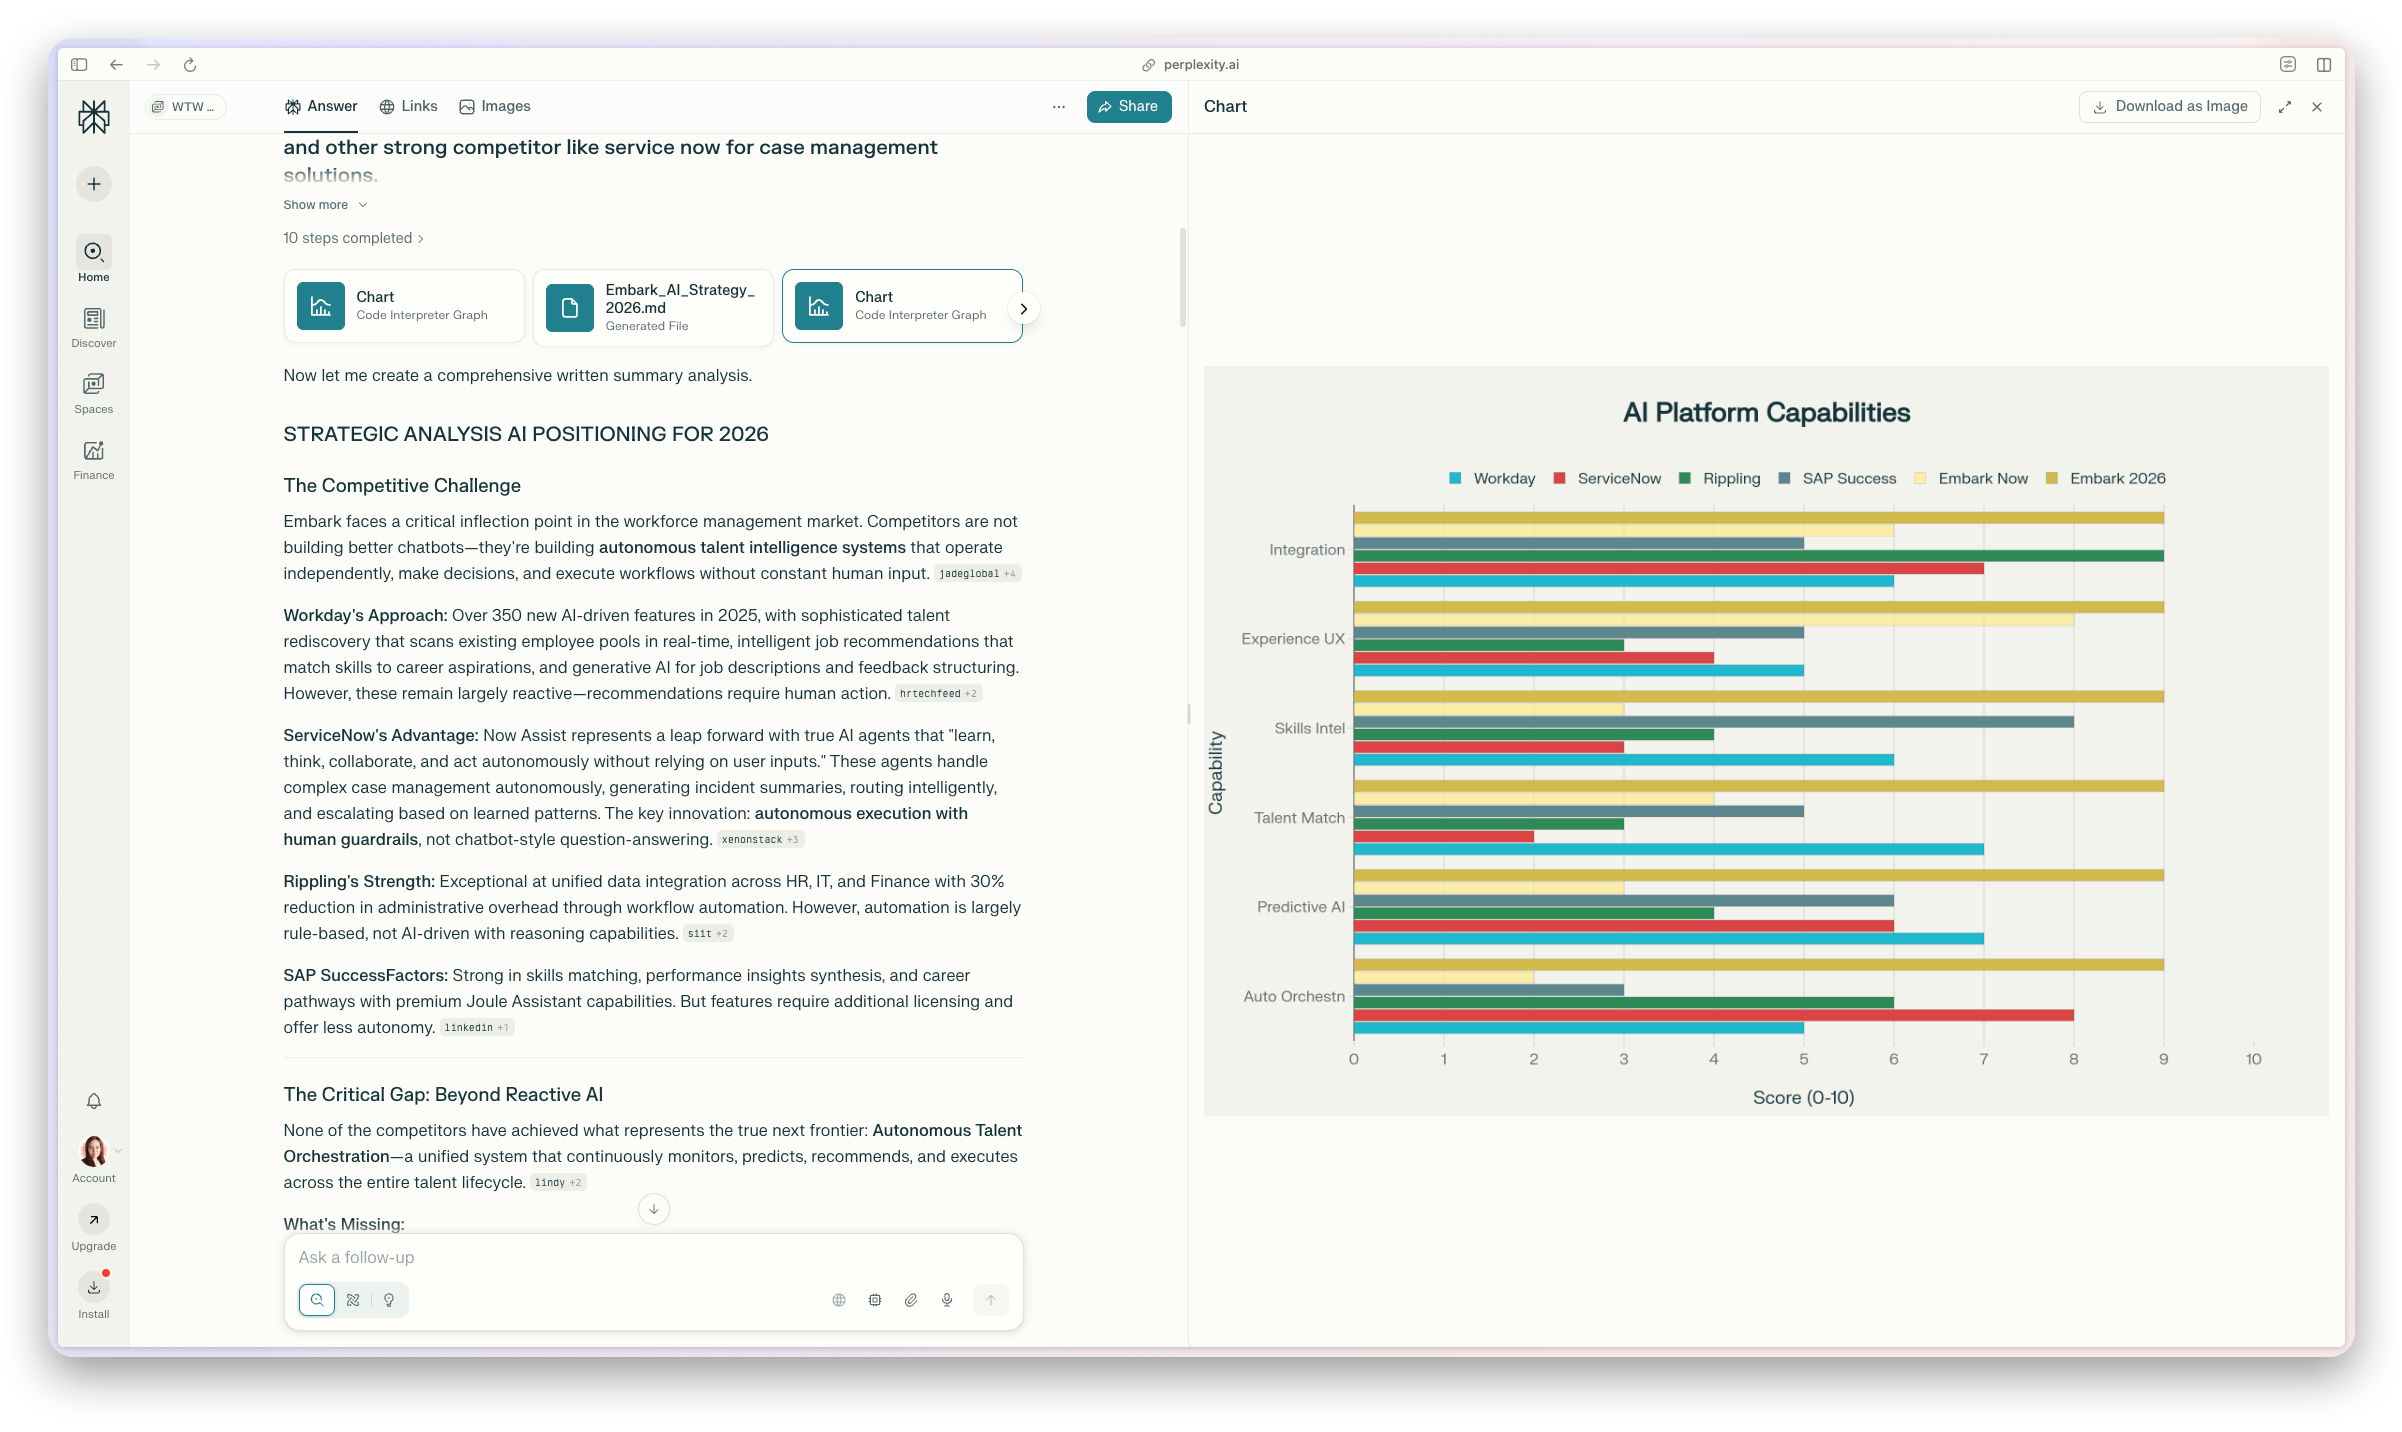Click the right chevron for more assets

1023,309
